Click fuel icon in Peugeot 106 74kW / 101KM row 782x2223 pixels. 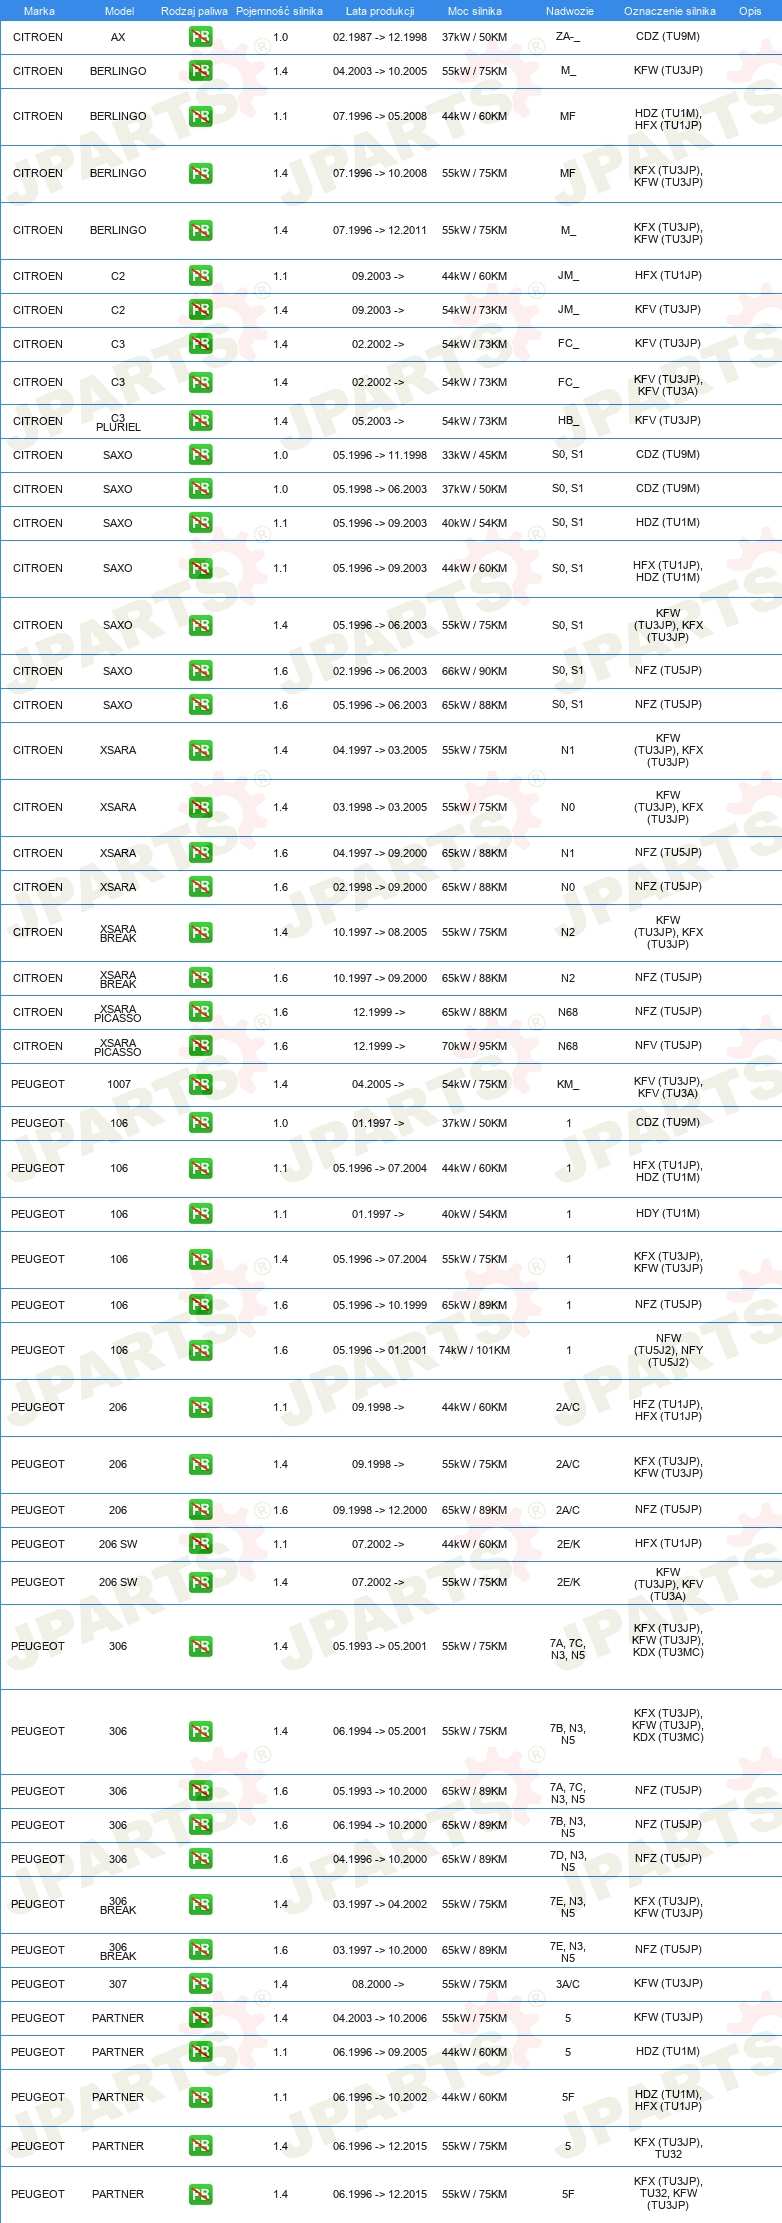tap(200, 1350)
